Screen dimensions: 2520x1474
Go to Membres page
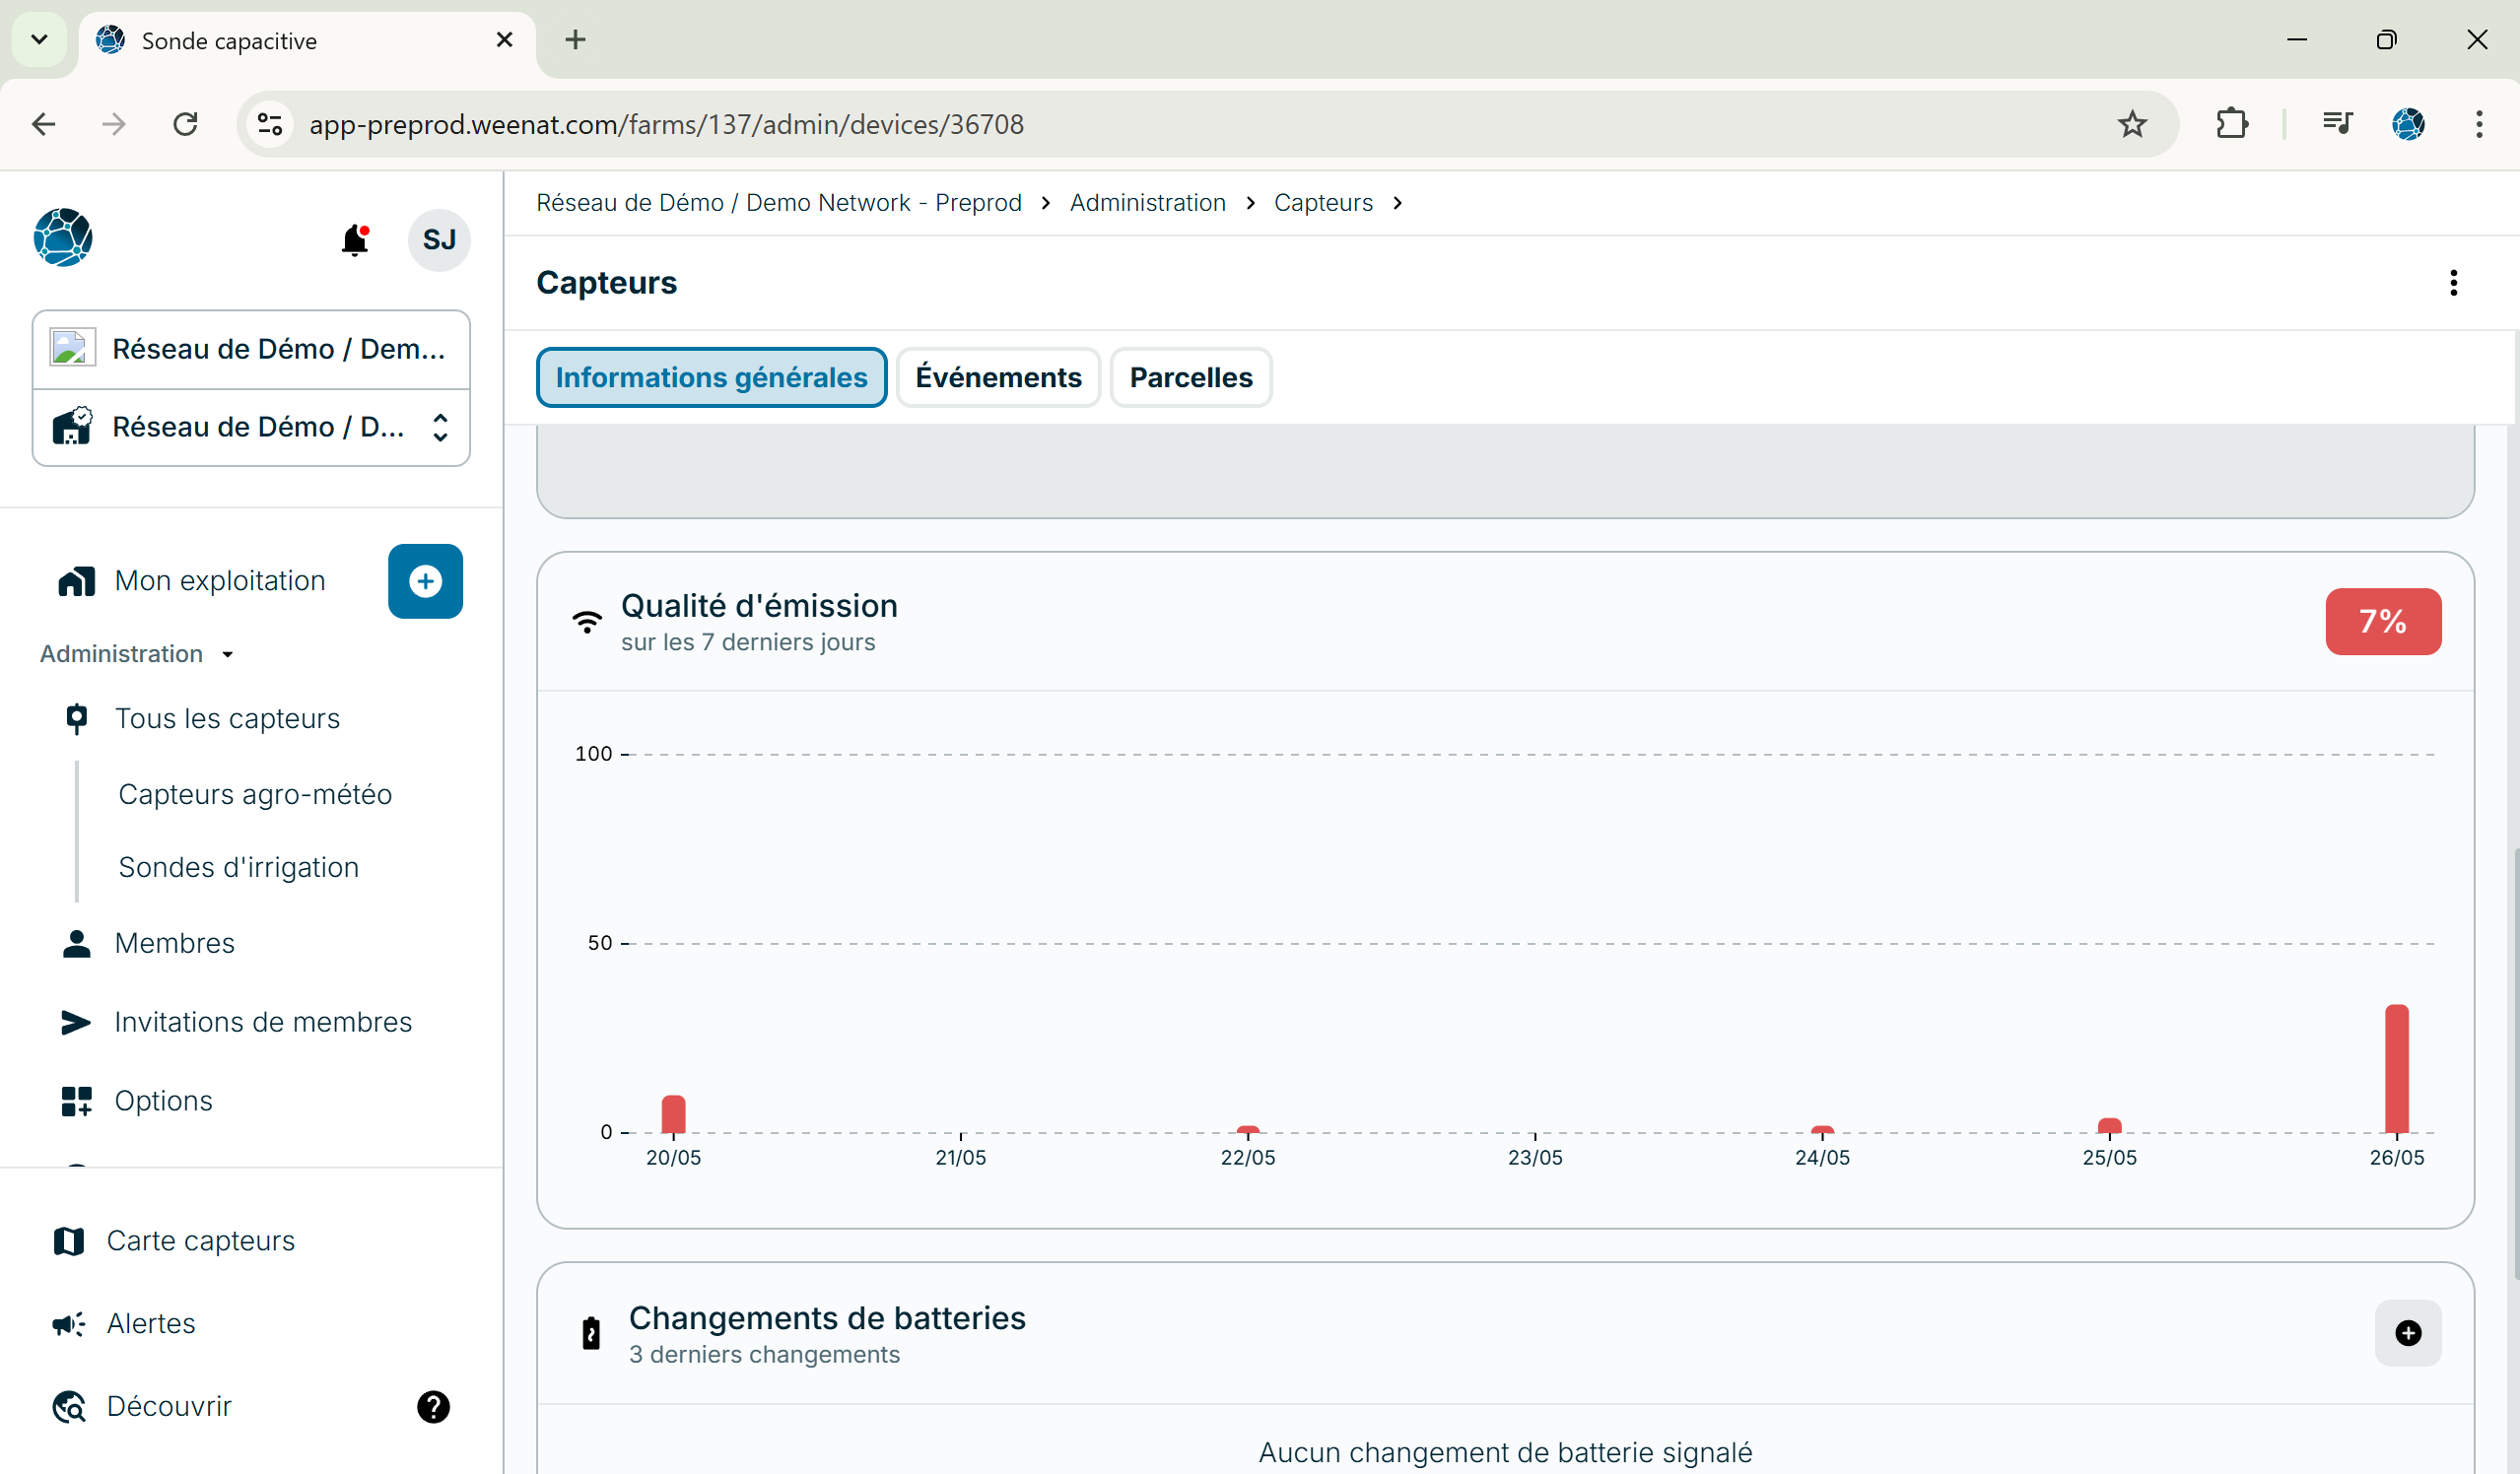click(175, 943)
